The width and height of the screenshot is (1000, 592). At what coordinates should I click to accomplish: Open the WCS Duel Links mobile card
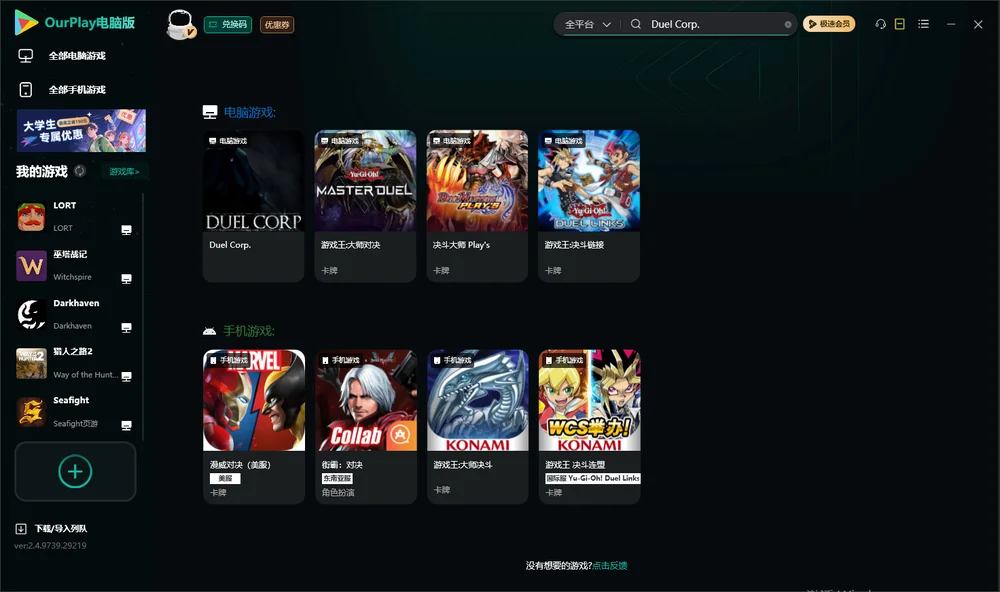[589, 426]
